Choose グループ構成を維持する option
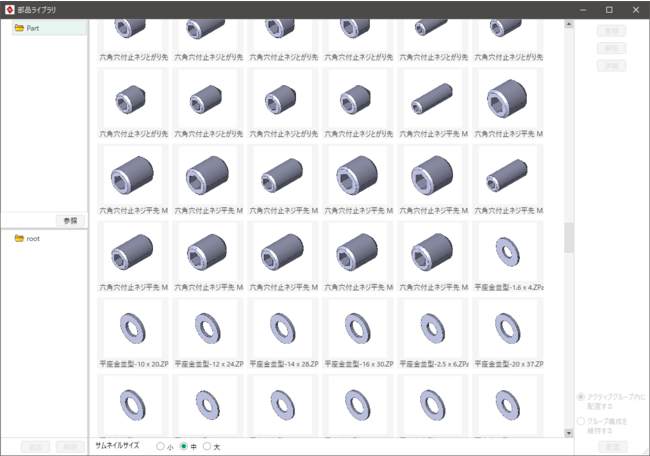Image resolution: width=650 pixels, height=456 pixels. (x=581, y=421)
